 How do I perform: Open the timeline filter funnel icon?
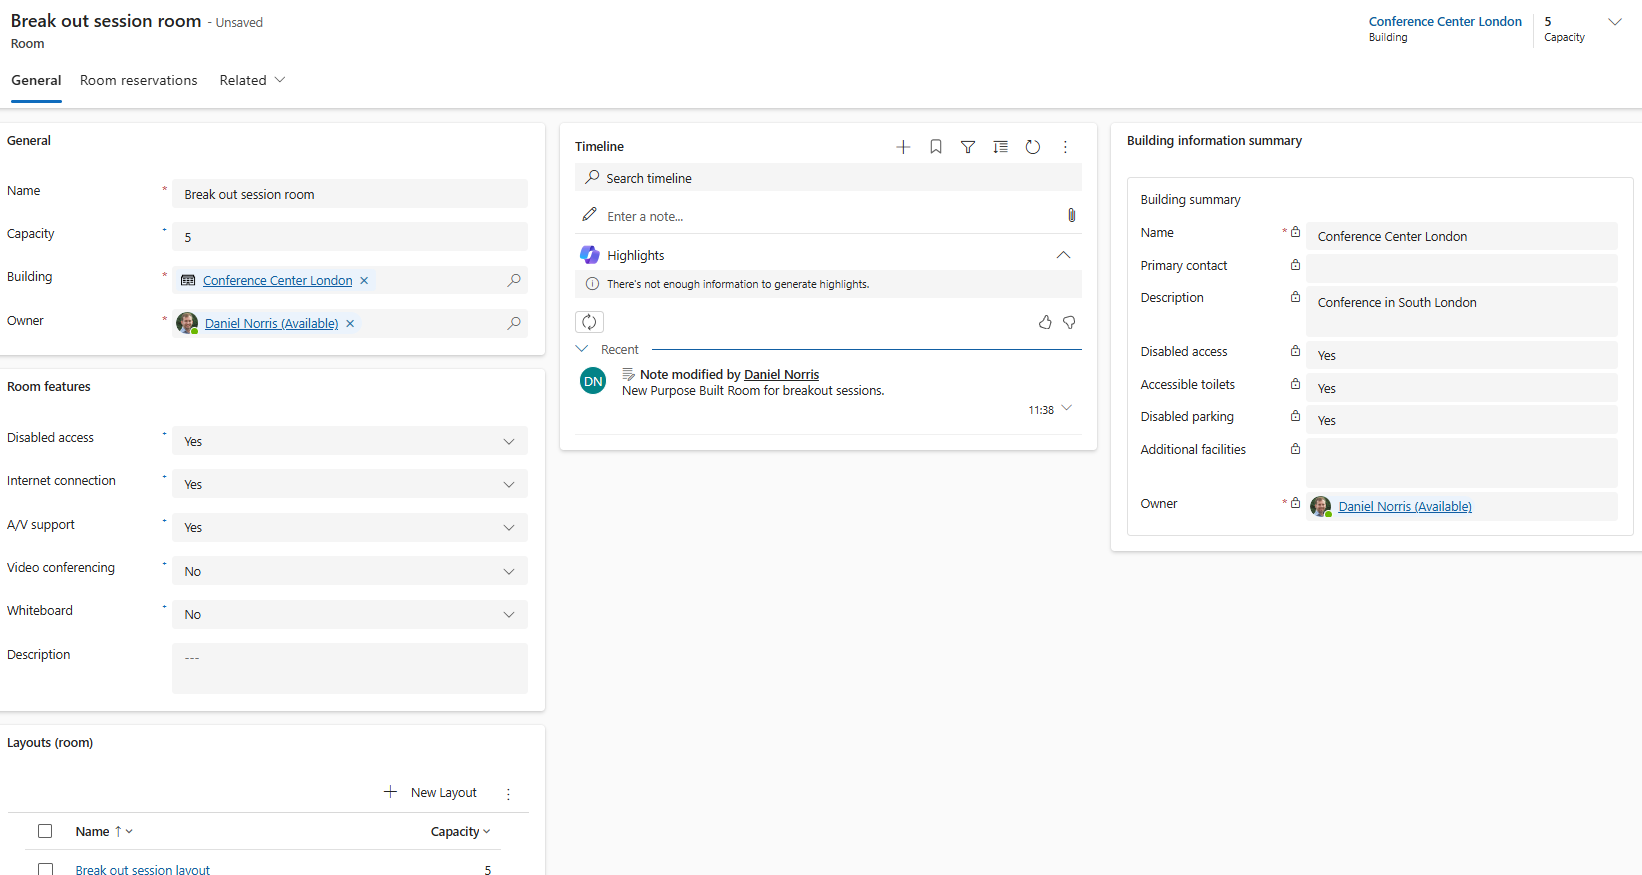(x=968, y=147)
